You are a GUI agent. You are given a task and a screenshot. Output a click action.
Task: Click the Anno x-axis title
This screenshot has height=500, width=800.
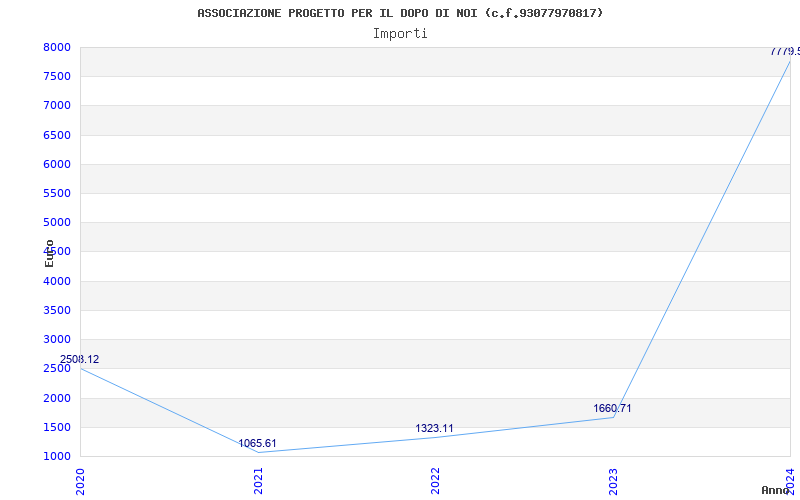coord(775,490)
